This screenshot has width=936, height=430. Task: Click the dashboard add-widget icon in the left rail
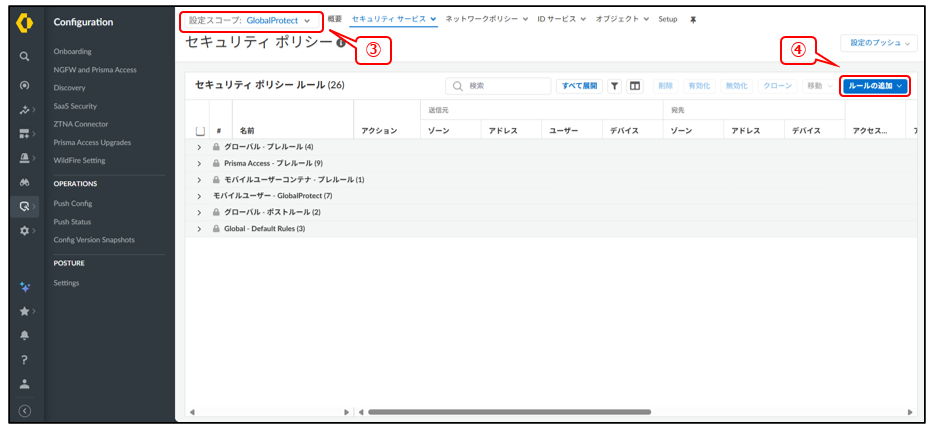[24, 134]
